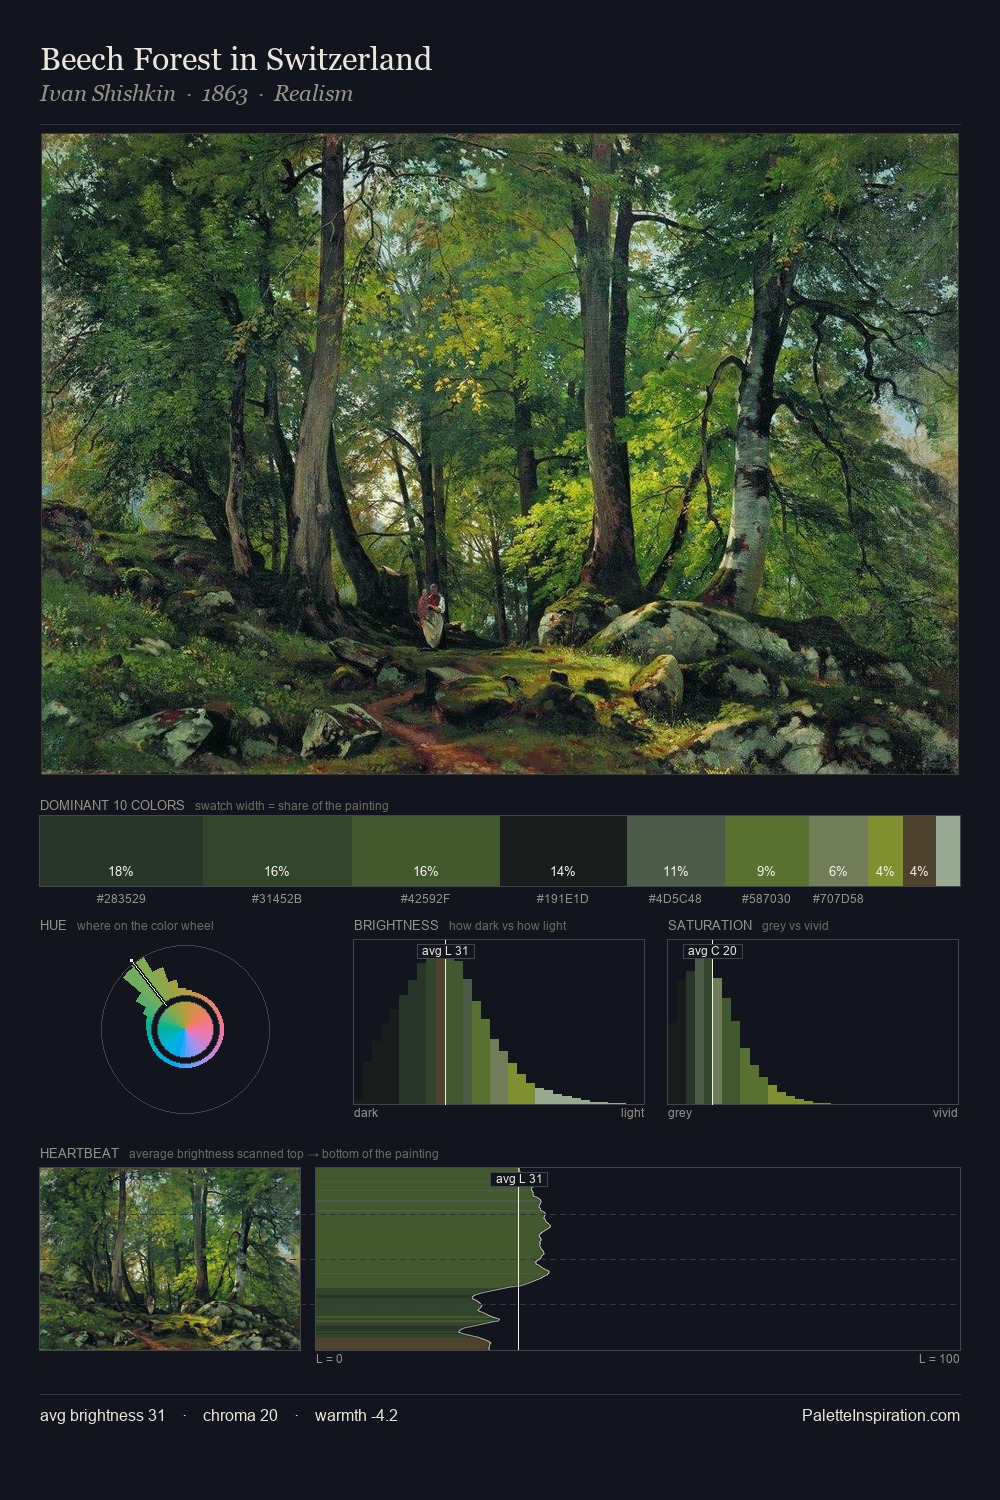This screenshot has height=1500, width=1000.
Task: Click the #283529 swatch marked 18%
Action: pyautogui.click(x=121, y=851)
